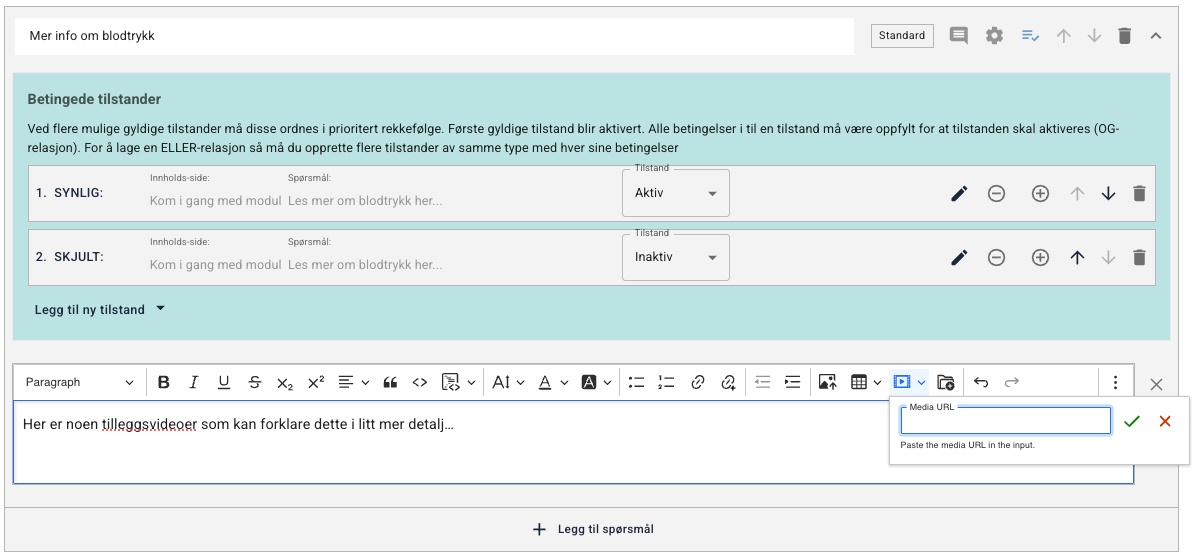Delete the SKJULT condition row
This screenshot has height=558, width=1196.
click(1139, 258)
